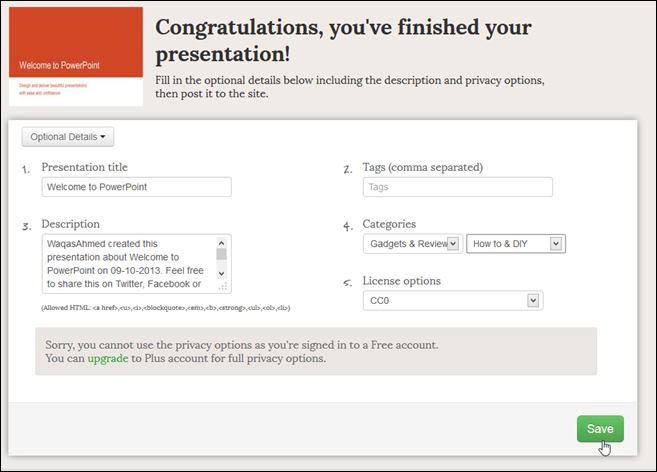Click the Presentation title field
Image resolution: width=657 pixels, height=472 pixels.
(x=137, y=187)
